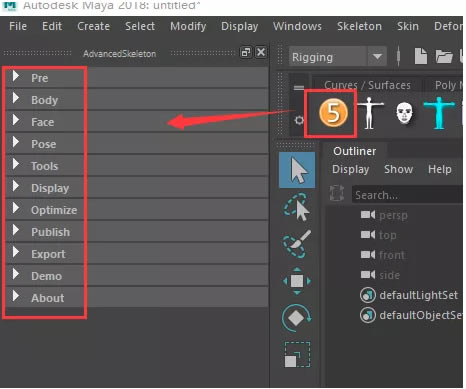Open the main Display menu
Image resolution: width=466 pixels, height=389 pixels.
239,26
